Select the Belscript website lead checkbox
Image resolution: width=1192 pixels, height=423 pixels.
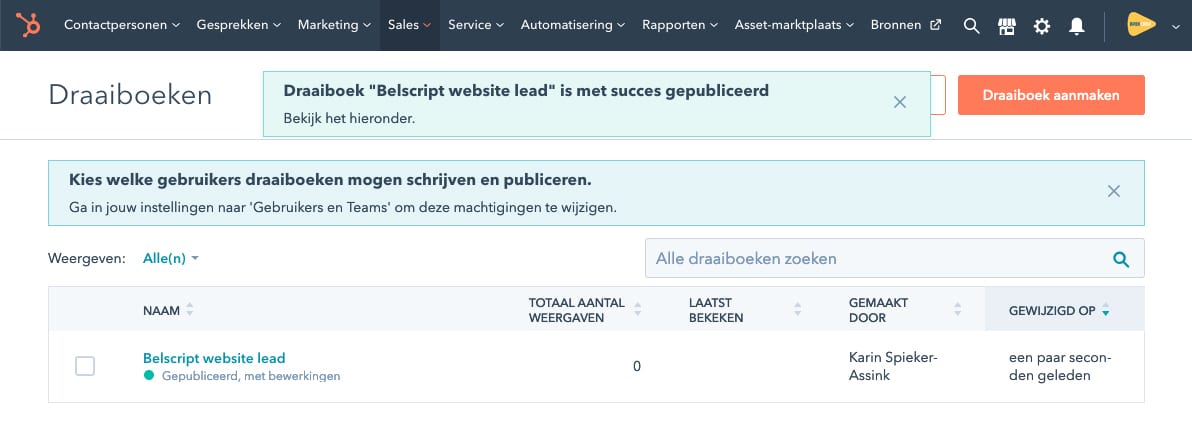point(85,366)
